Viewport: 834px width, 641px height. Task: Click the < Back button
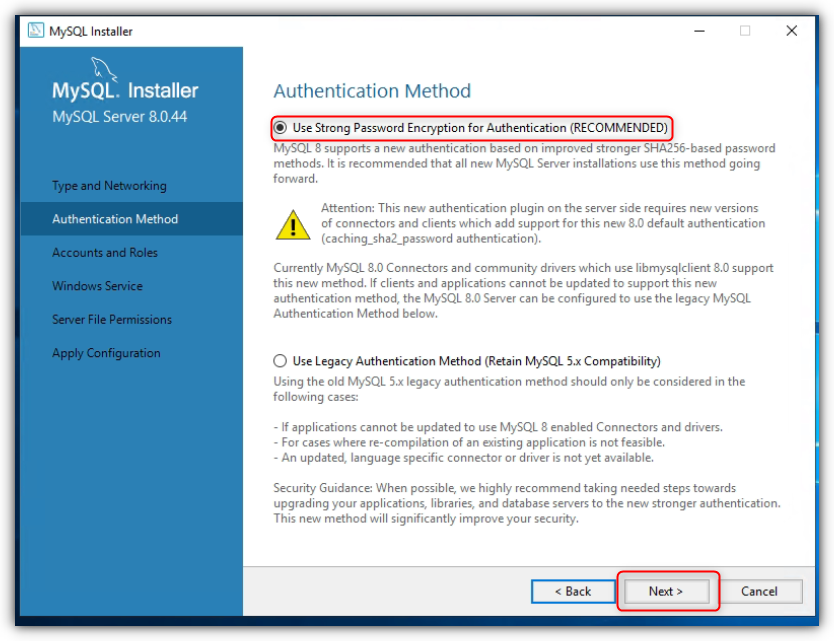coord(573,591)
